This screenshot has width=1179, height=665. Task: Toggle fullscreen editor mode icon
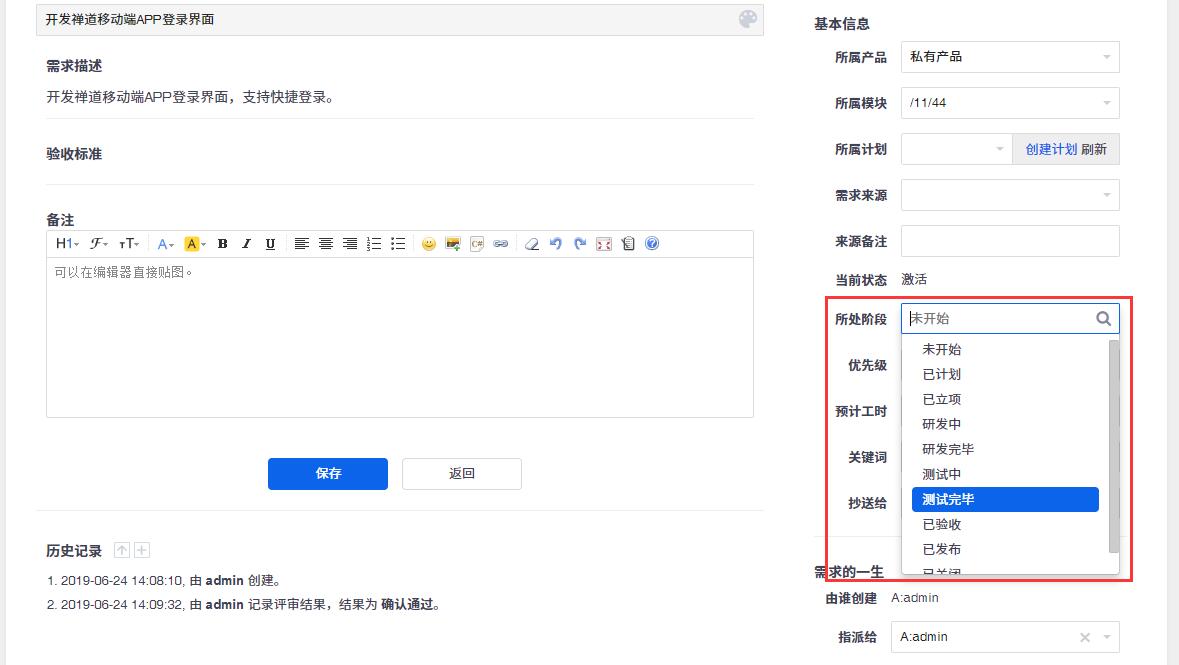(x=604, y=244)
